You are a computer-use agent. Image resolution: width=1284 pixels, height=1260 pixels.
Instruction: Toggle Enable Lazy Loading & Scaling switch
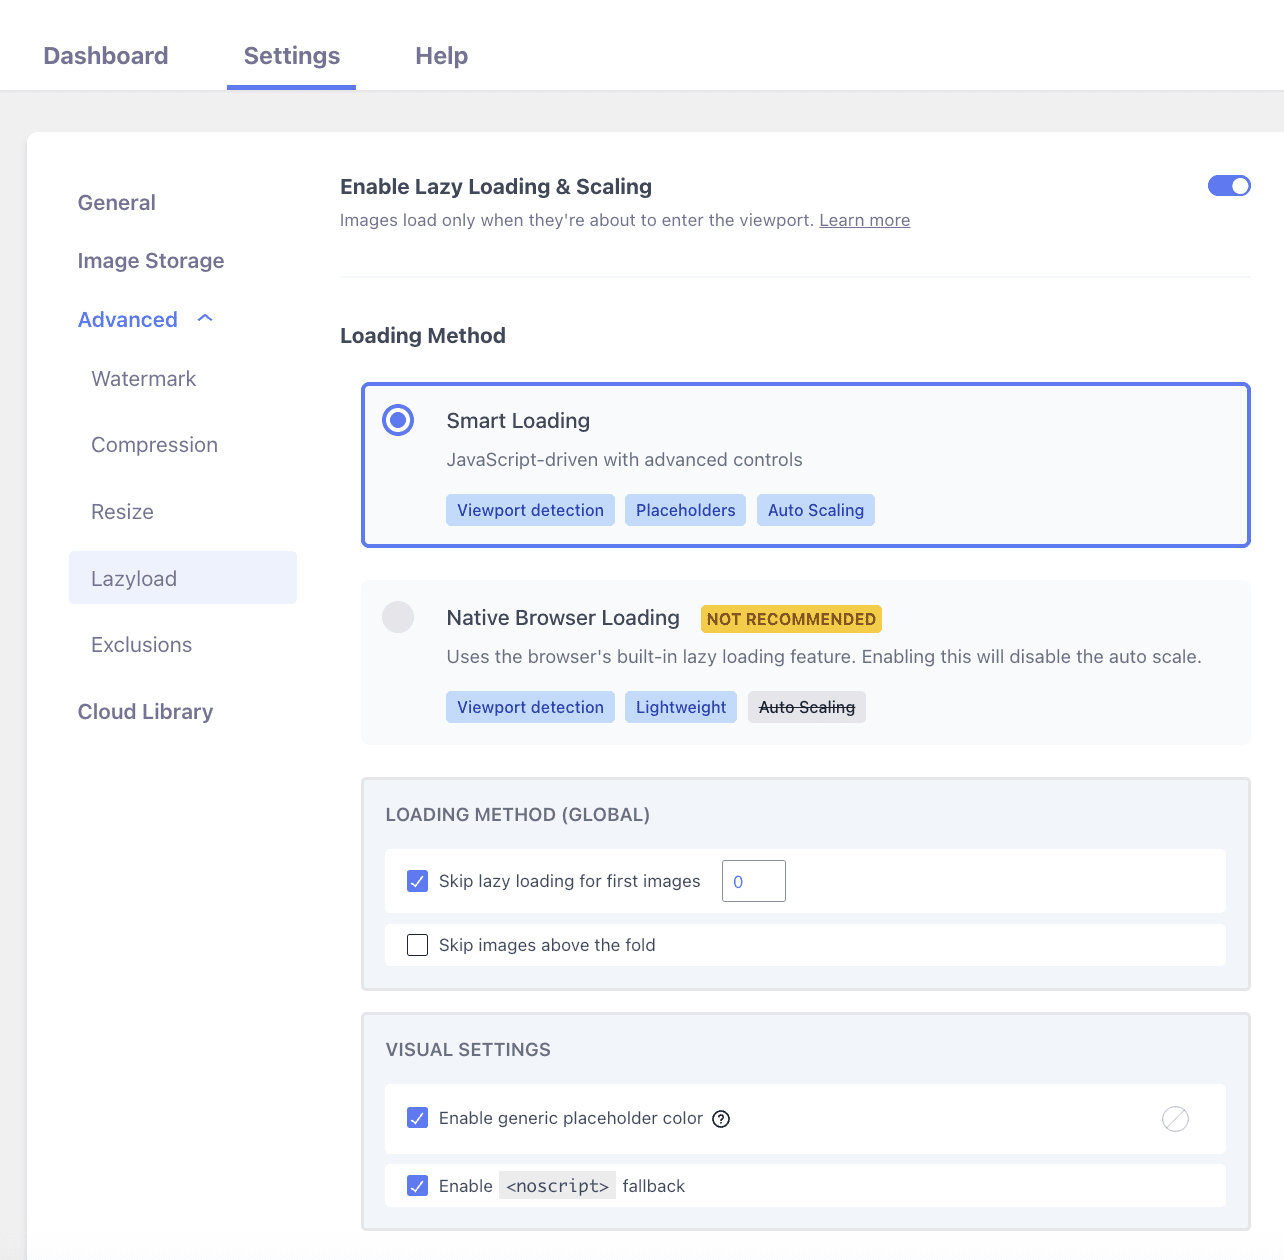point(1229,186)
